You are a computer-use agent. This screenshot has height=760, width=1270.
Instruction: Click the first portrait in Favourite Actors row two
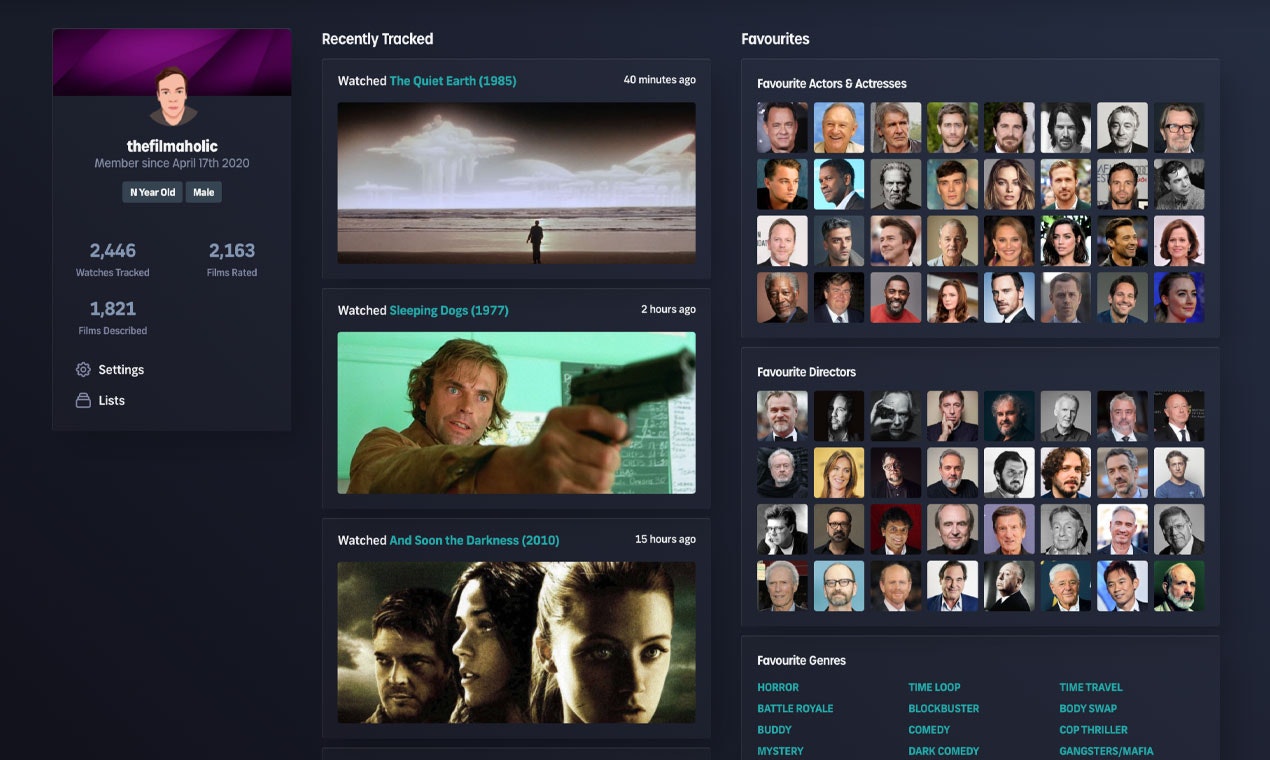[782, 184]
